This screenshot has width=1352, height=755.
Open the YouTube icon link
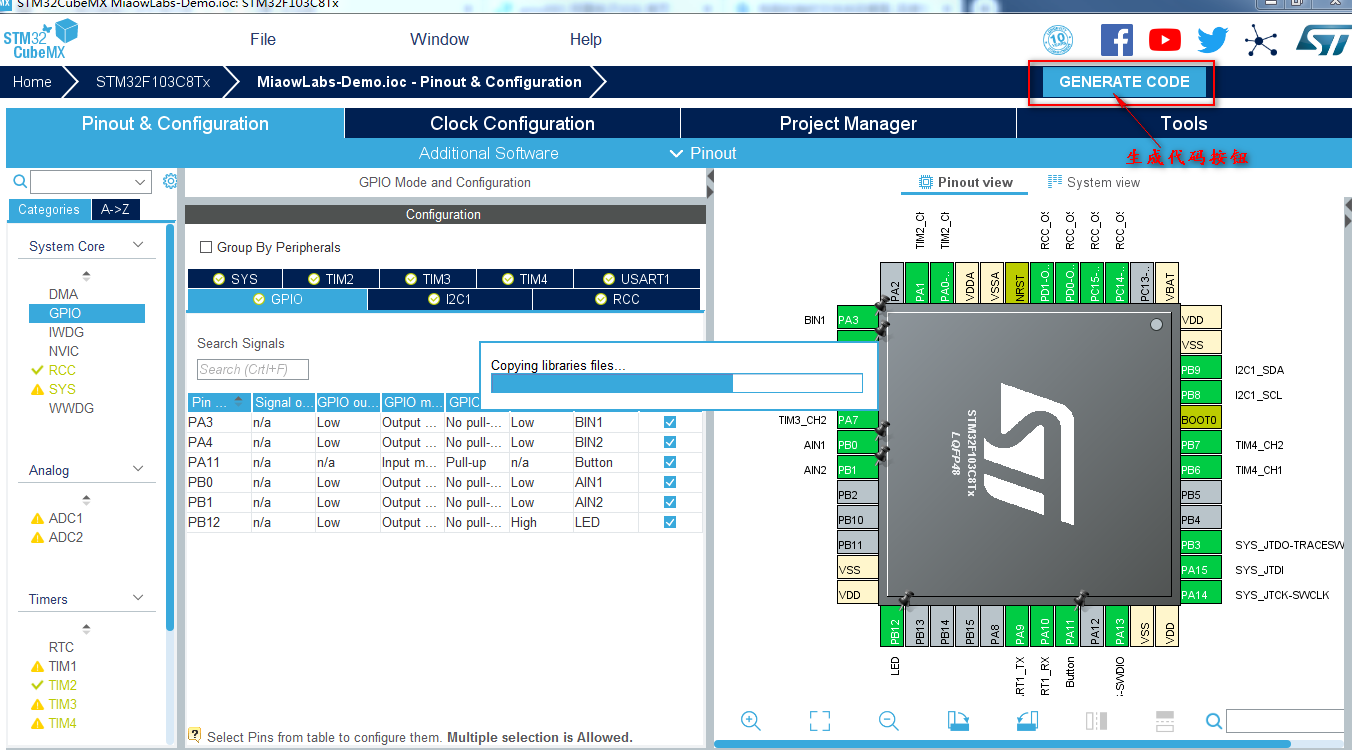click(1164, 40)
